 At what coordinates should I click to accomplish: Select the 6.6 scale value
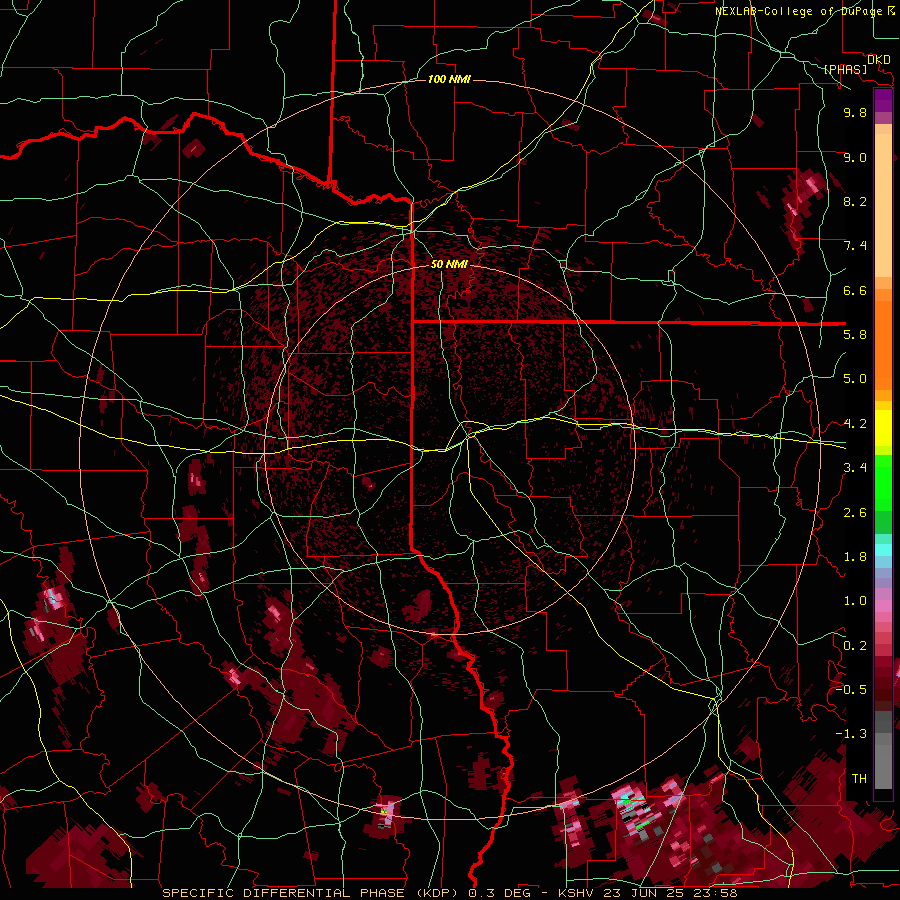855,290
